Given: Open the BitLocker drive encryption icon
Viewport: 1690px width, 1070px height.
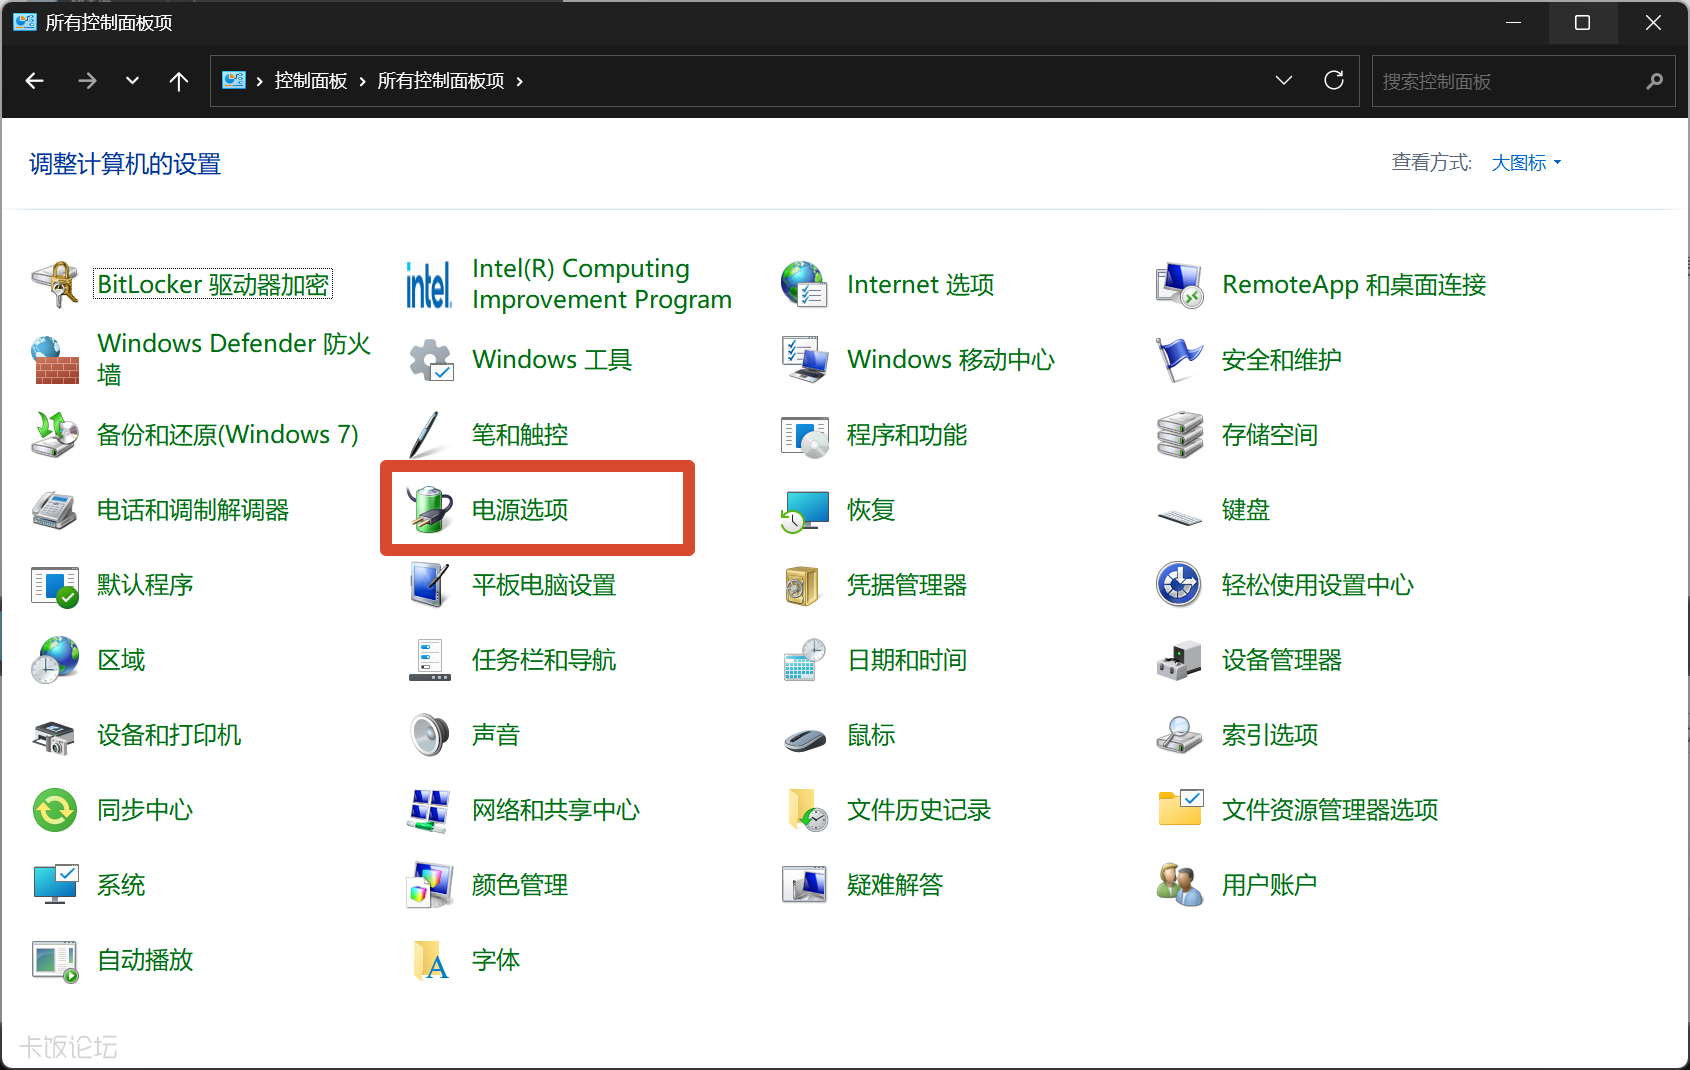Looking at the screenshot, I should tap(55, 285).
